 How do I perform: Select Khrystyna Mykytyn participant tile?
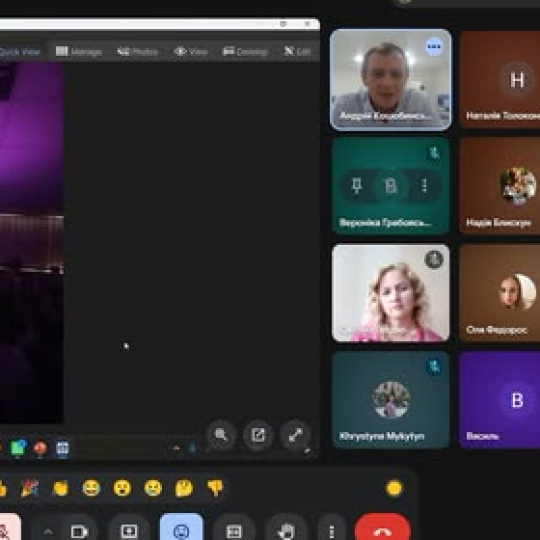coord(391,399)
